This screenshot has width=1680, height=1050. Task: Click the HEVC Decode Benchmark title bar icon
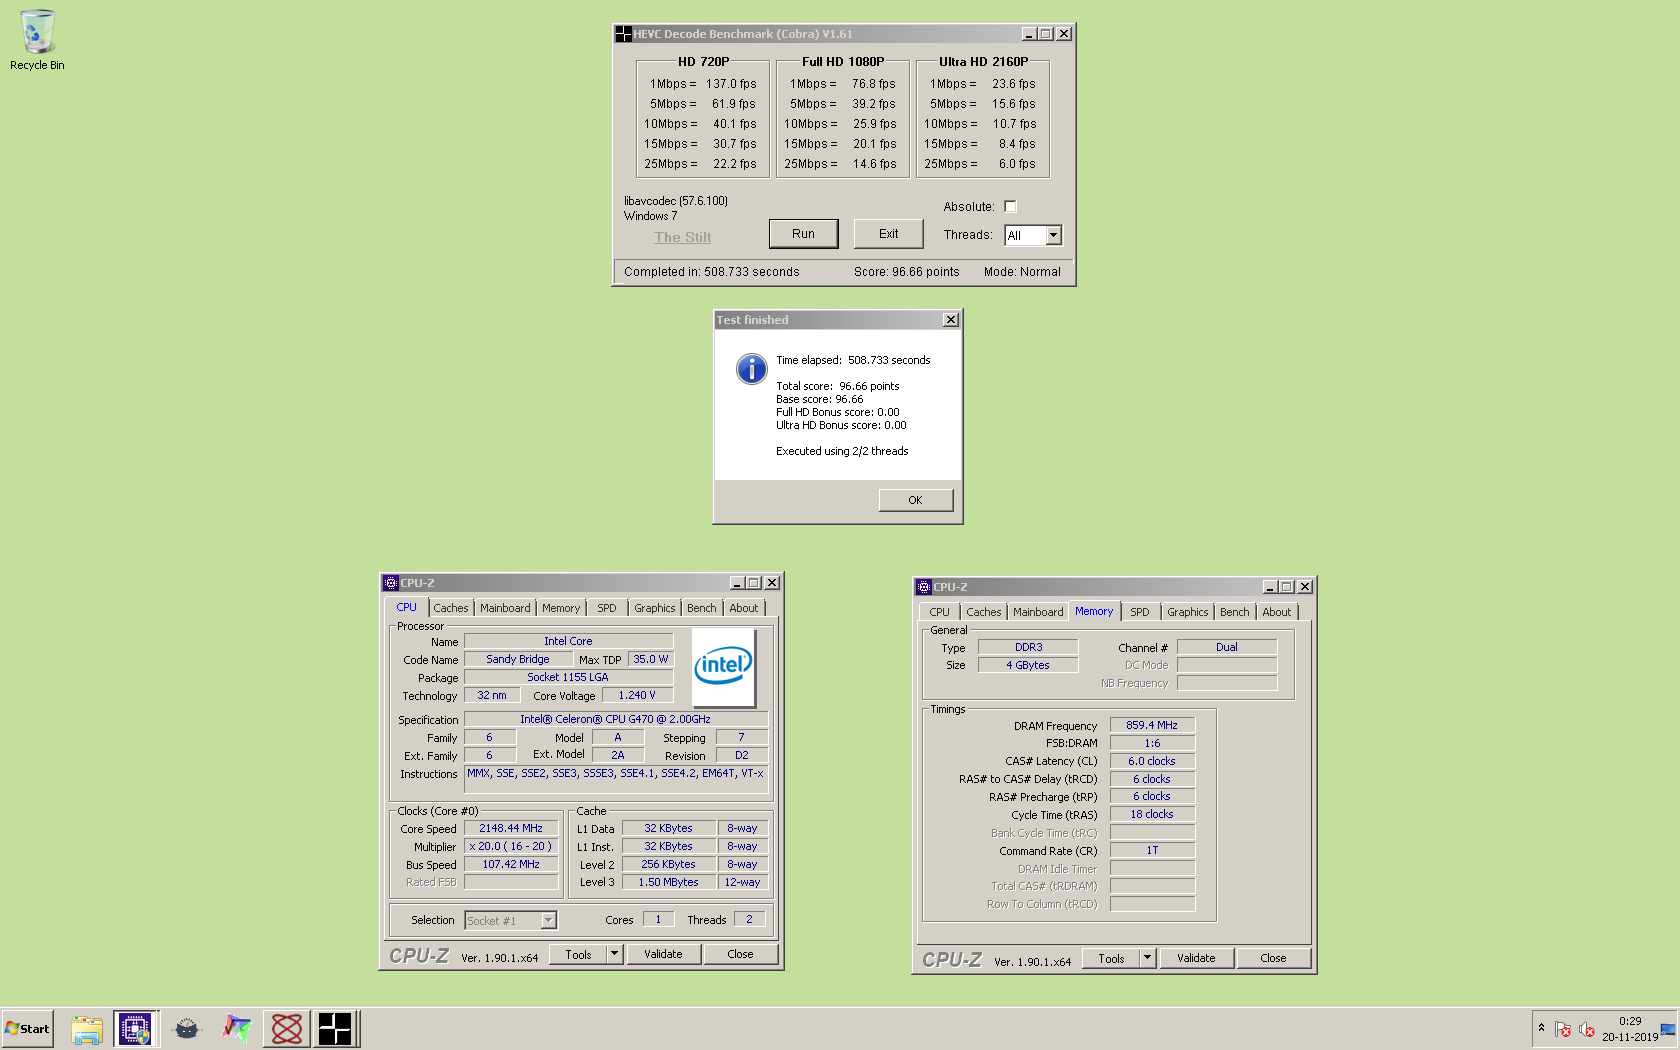[623, 34]
